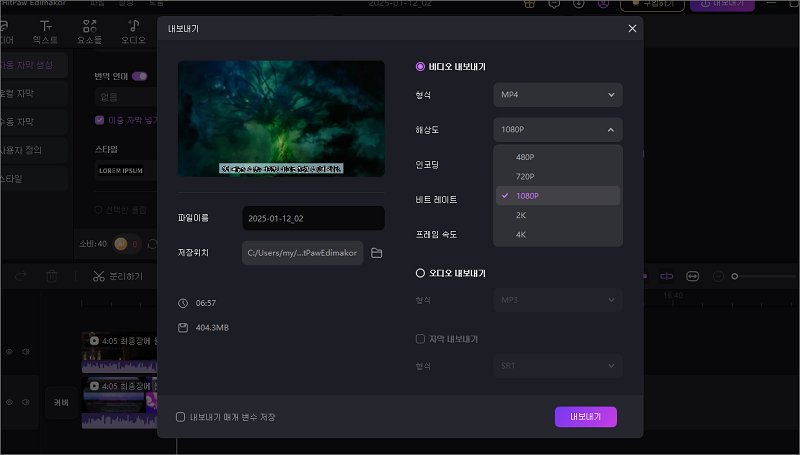800x455 pixels.
Task: Click the video preview thumbnail in export dialog
Action: pos(281,119)
